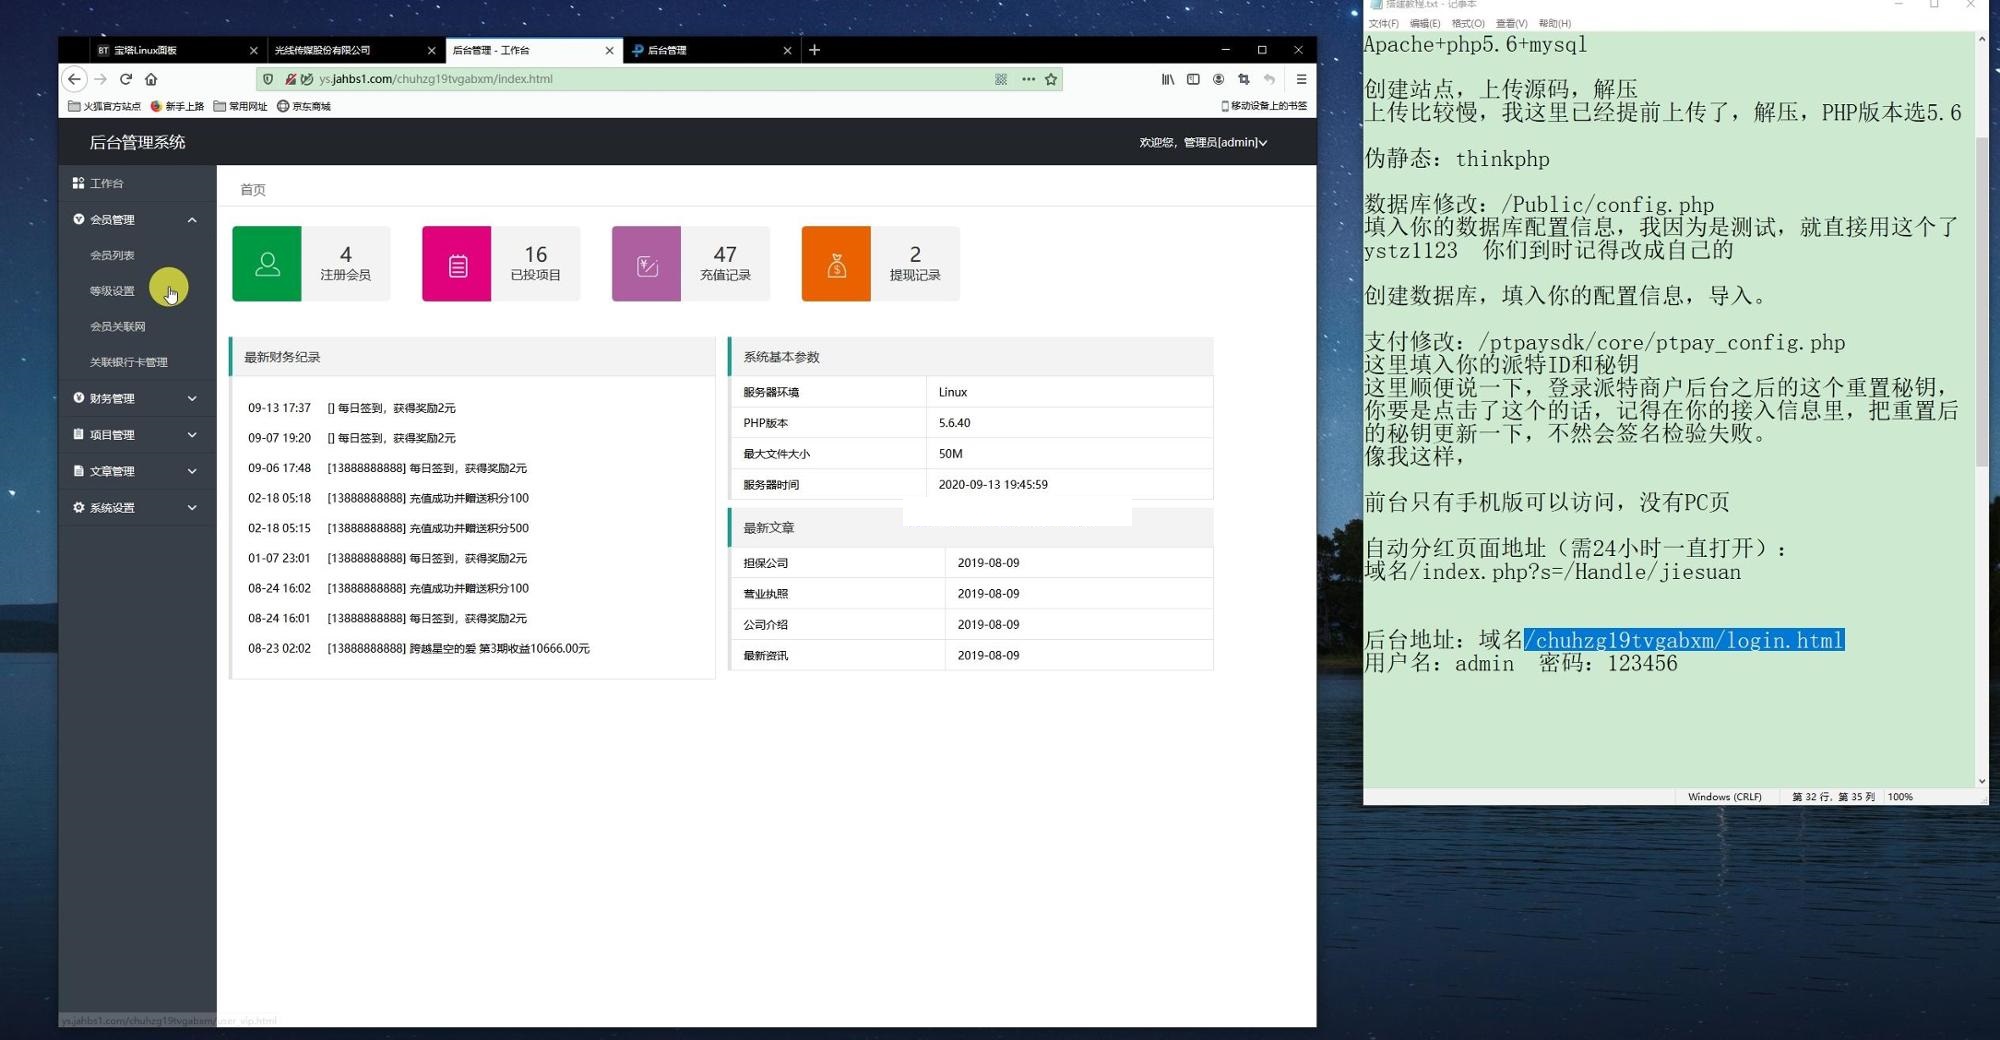Switch to the 宝塔Linux面板 browser tab
This screenshot has width=2000, height=1040.
170,50
